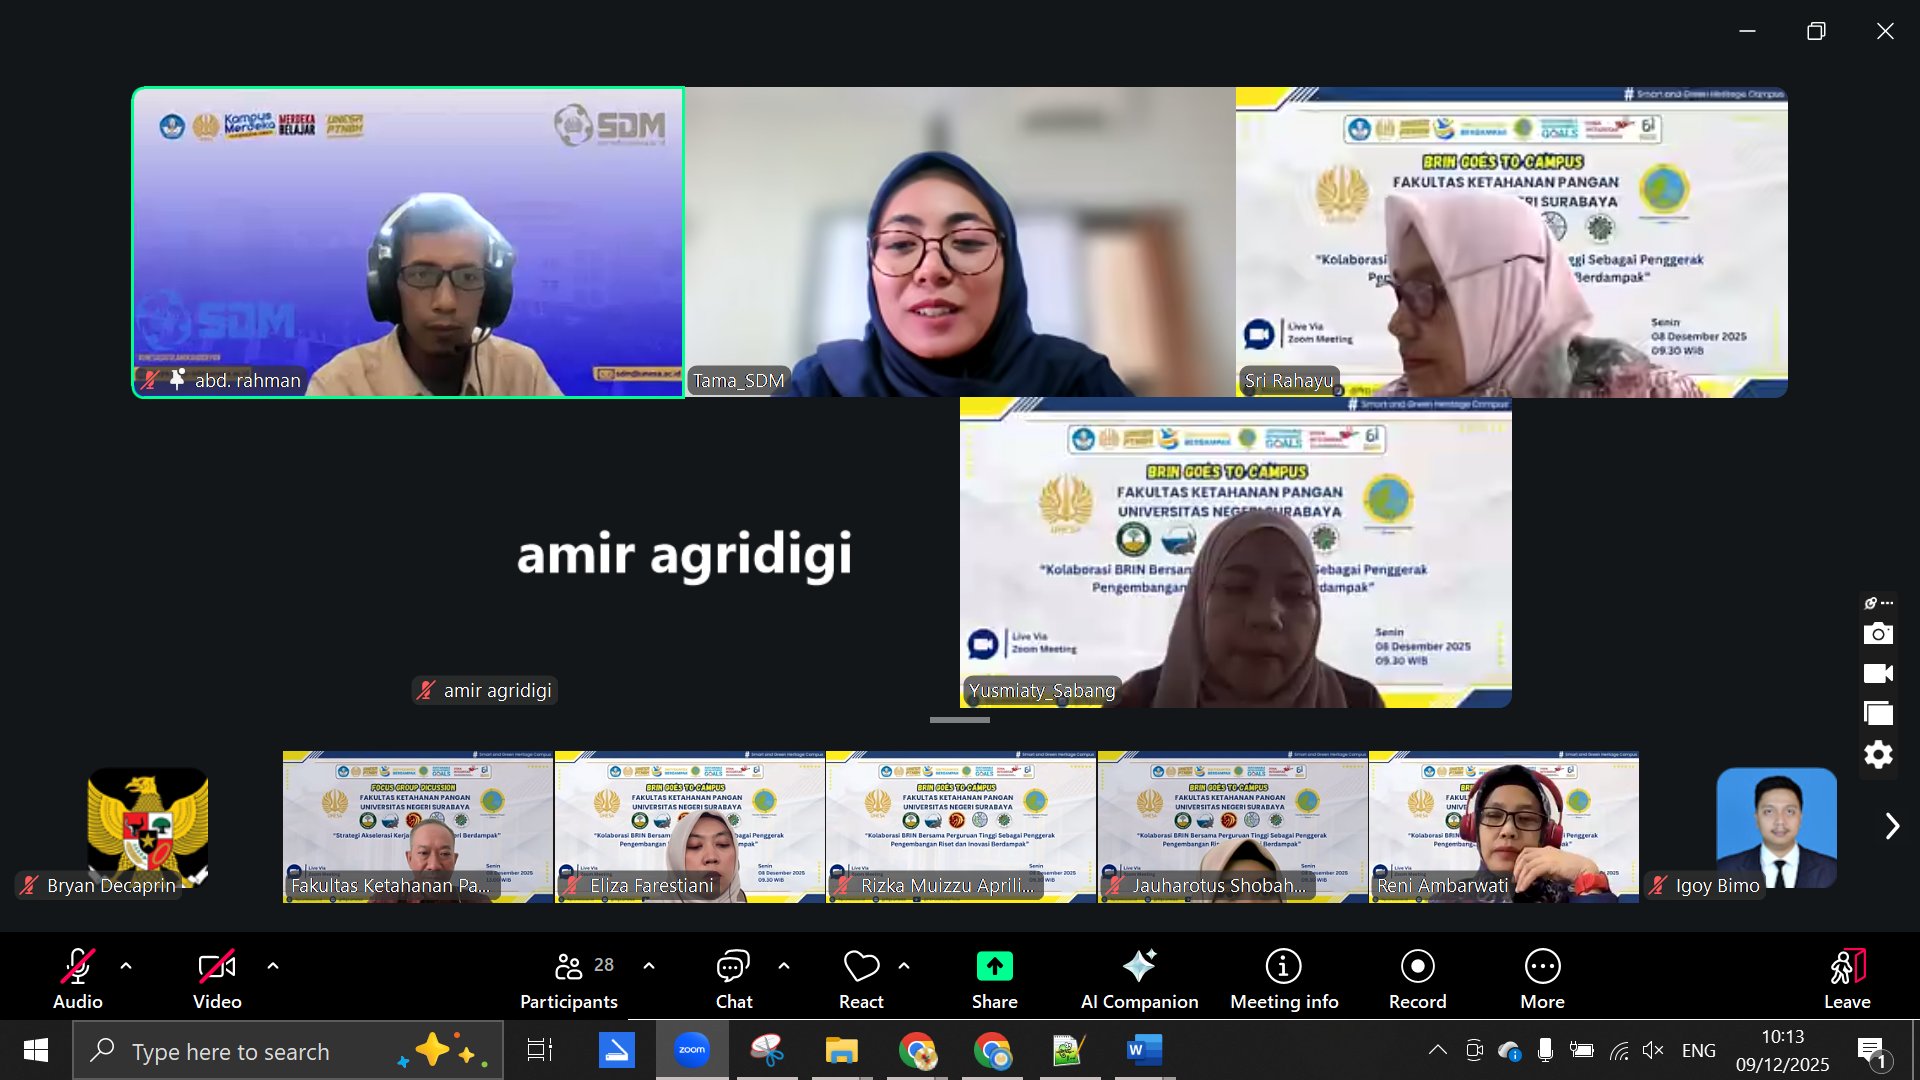Expand the React options arrow
Viewport: 1920px width, 1080px height.
tap(904, 966)
